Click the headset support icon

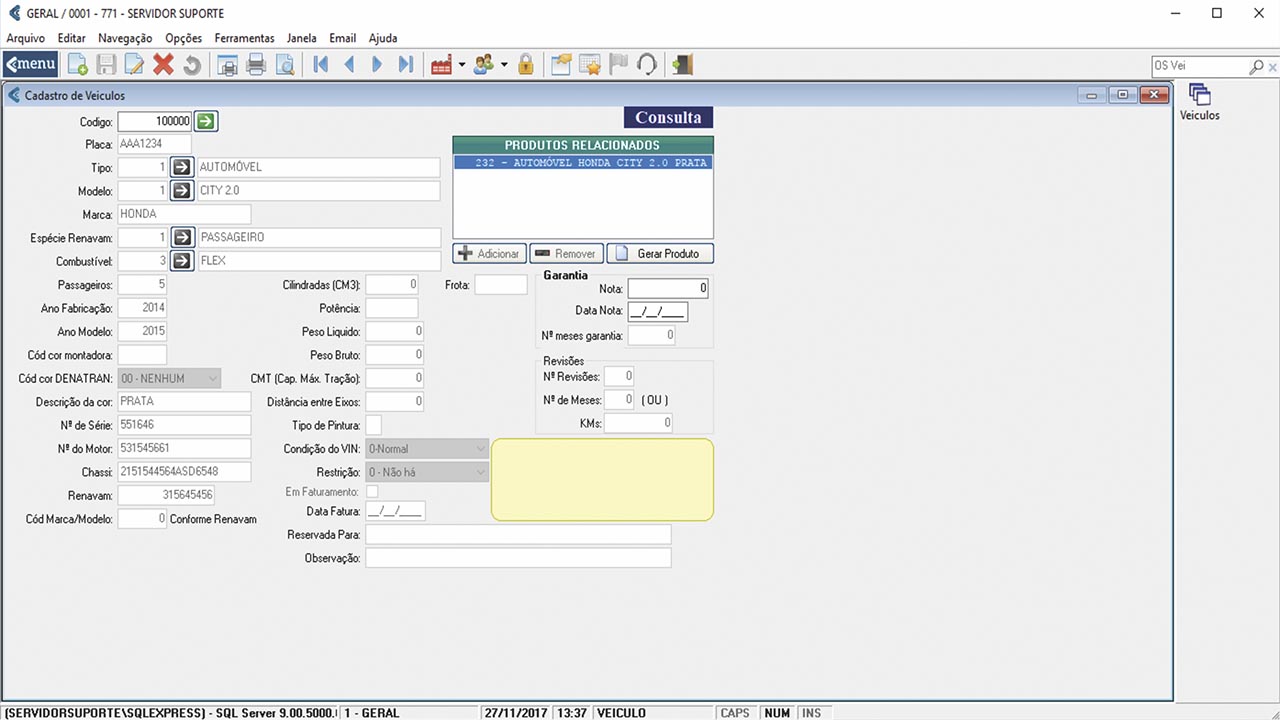coord(646,65)
